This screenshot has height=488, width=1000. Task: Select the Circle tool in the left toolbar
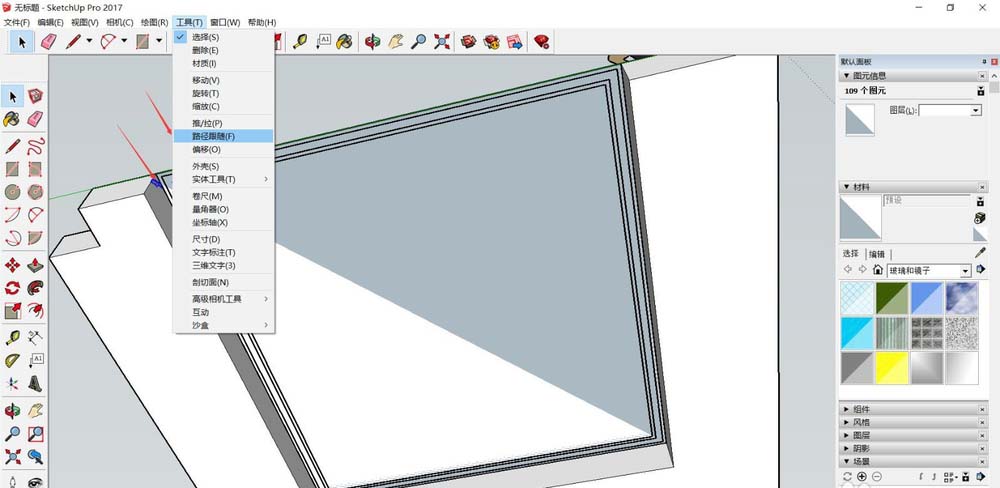click(12, 192)
